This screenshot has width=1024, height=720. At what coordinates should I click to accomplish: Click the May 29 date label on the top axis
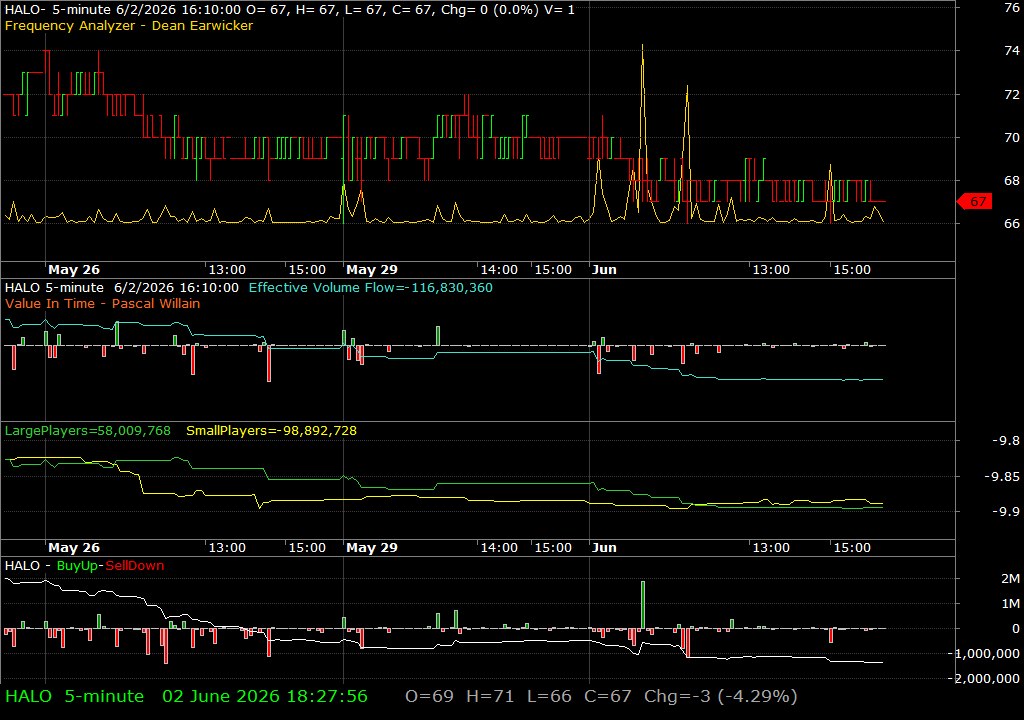[372, 270]
